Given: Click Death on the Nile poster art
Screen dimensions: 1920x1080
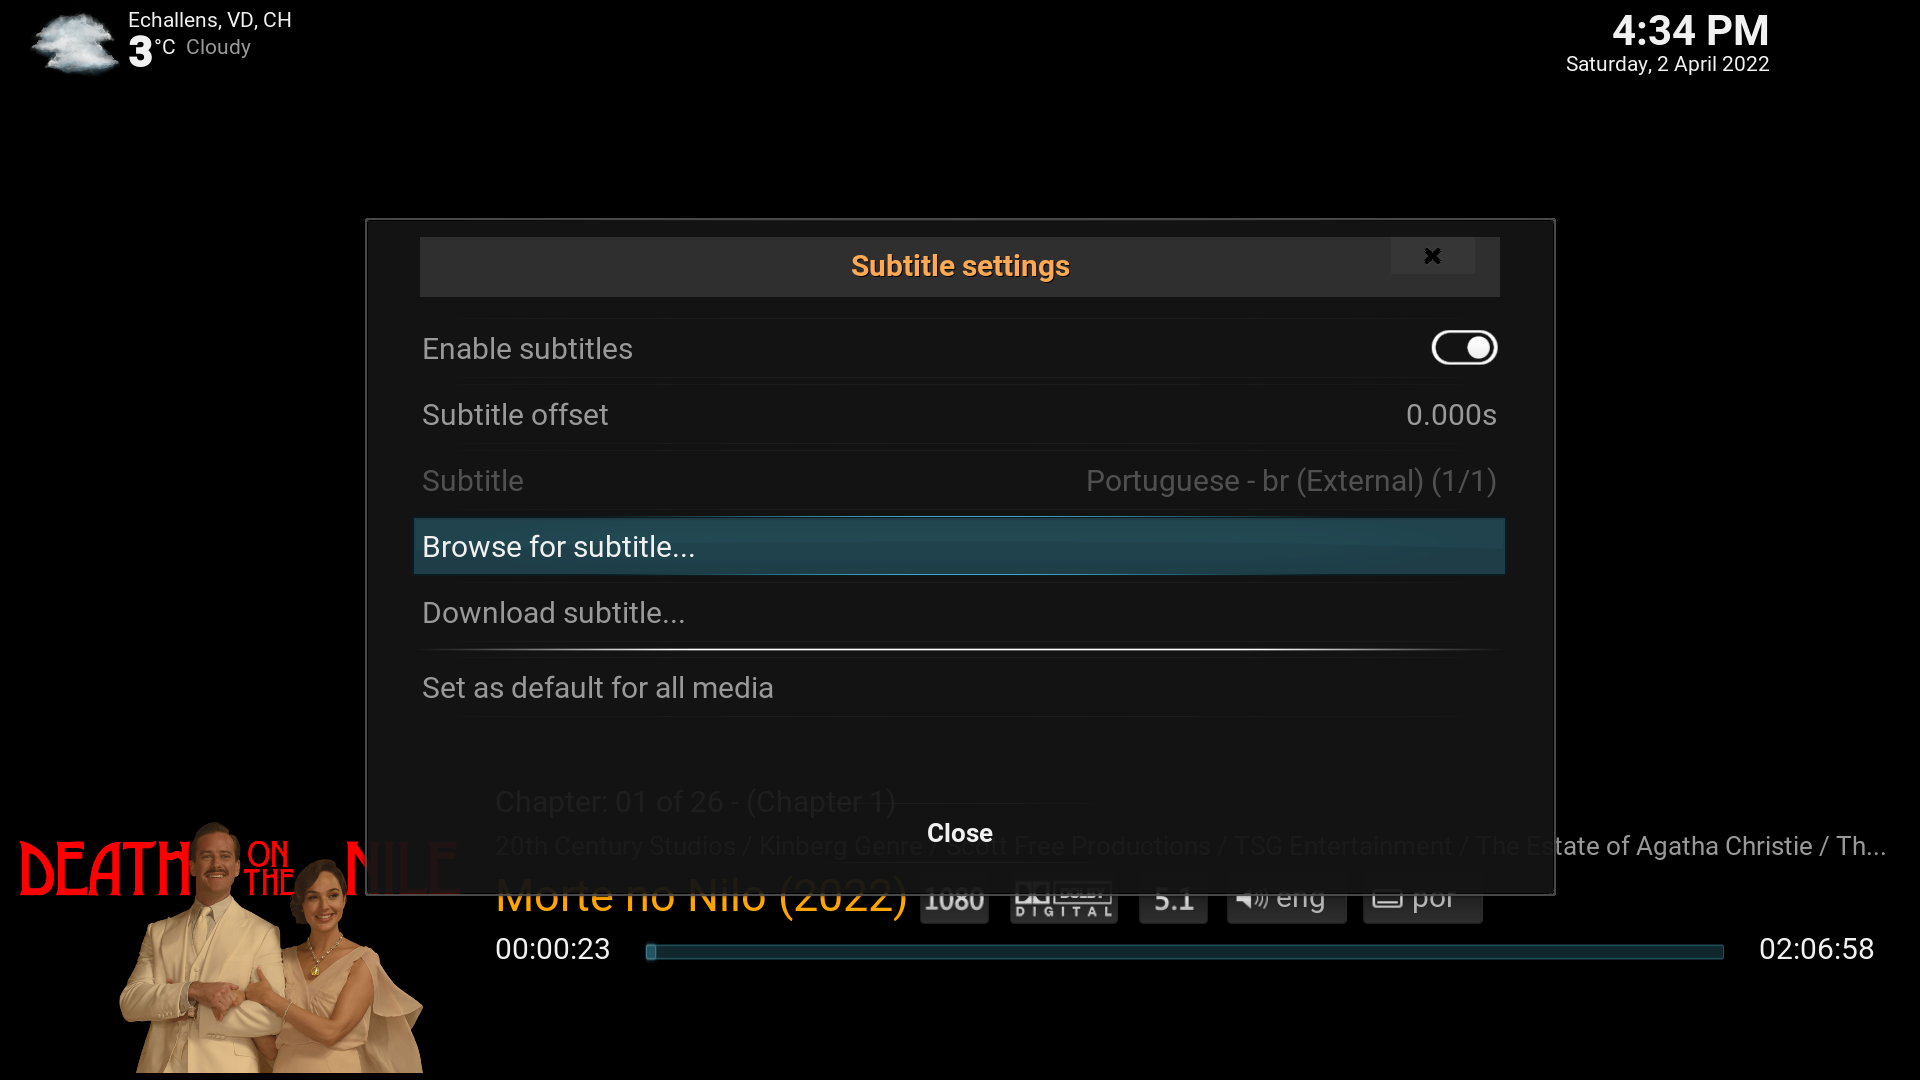Looking at the screenshot, I should [240, 947].
